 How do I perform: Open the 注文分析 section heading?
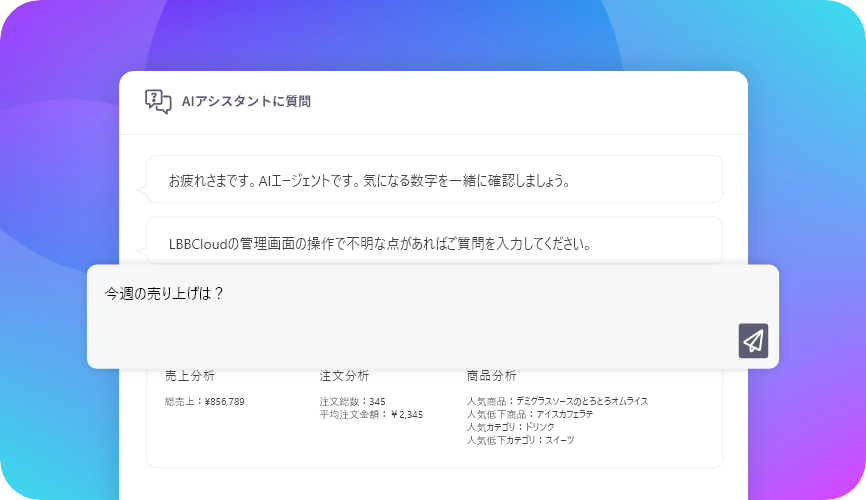pyautogui.click(x=344, y=376)
